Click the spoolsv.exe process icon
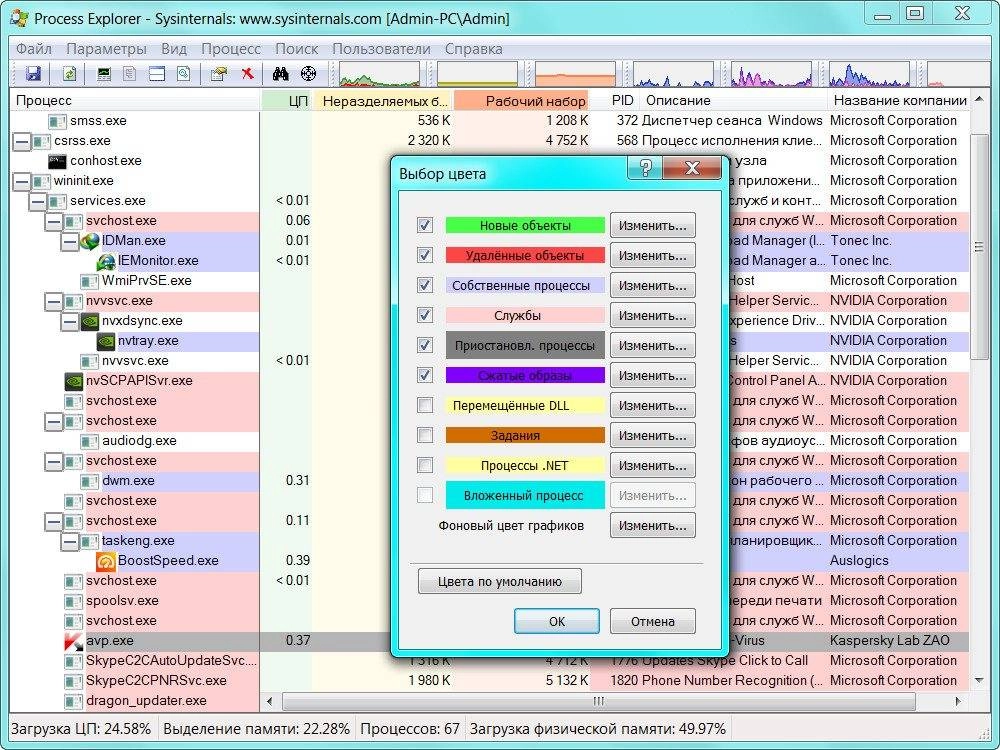1000x750 pixels. tap(74, 601)
